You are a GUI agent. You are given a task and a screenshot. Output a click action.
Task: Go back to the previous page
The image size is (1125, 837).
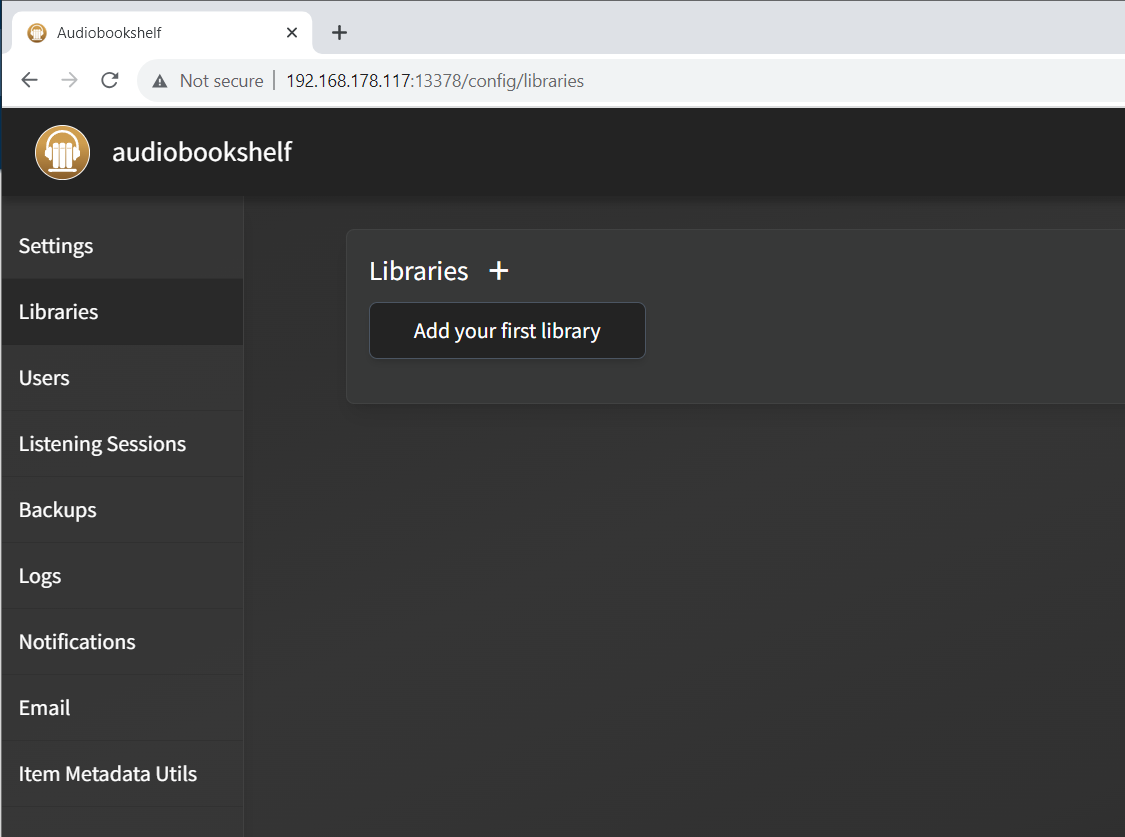coord(30,81)
